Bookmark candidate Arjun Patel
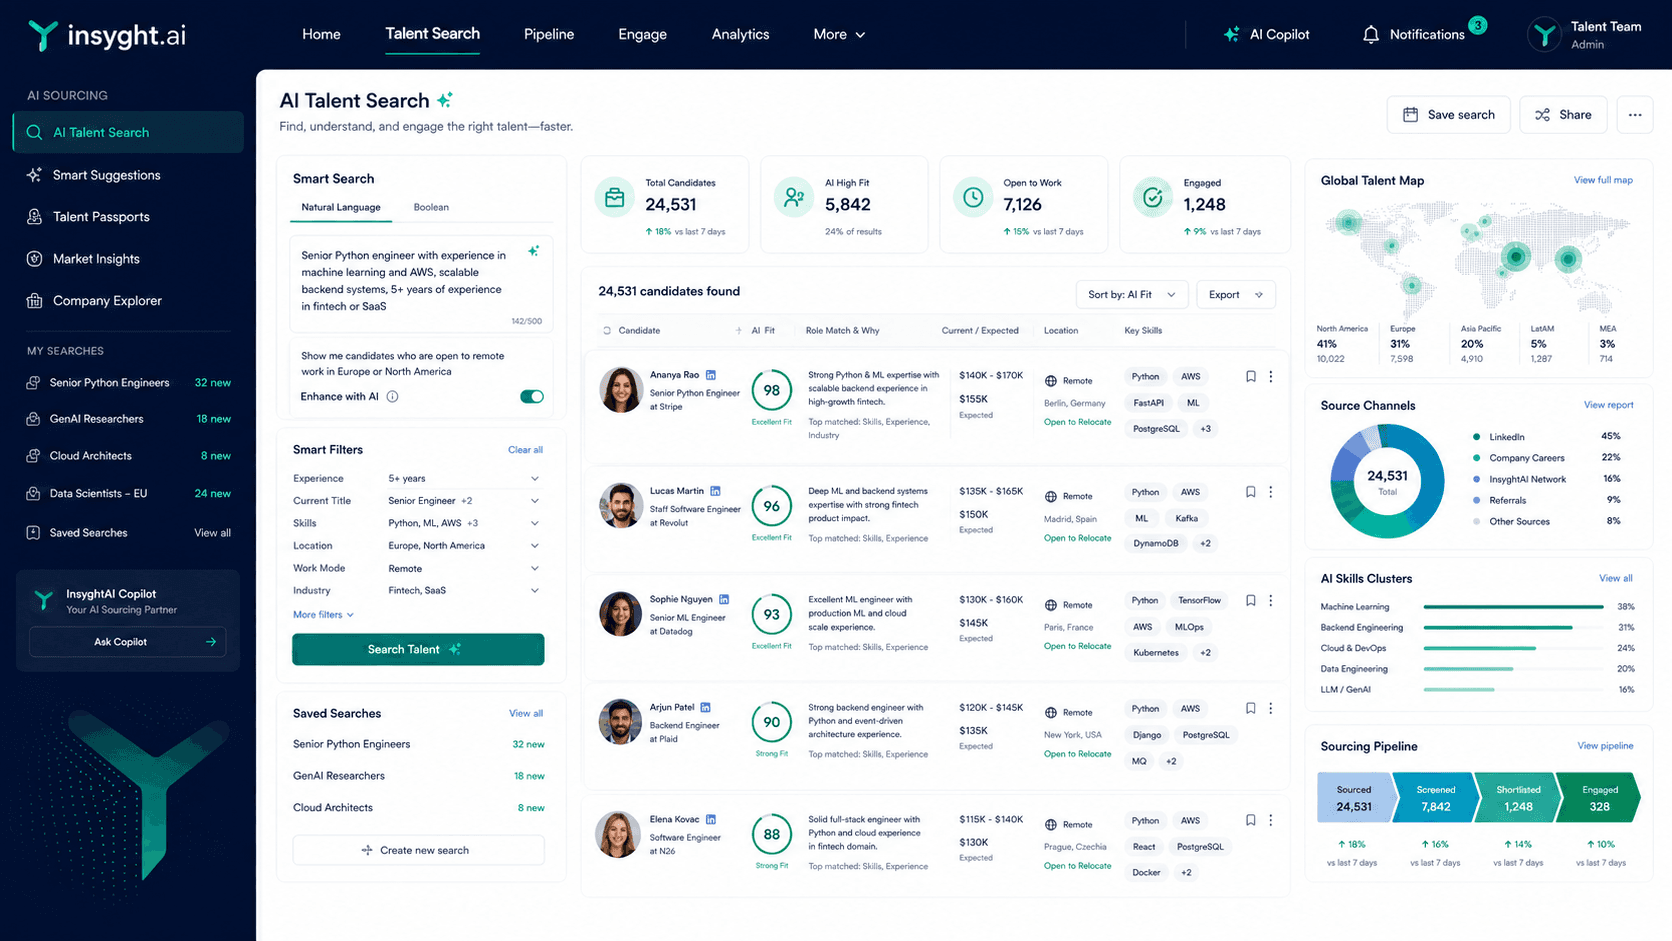This screenshot has height=941, width=1672. point(1250,709)
